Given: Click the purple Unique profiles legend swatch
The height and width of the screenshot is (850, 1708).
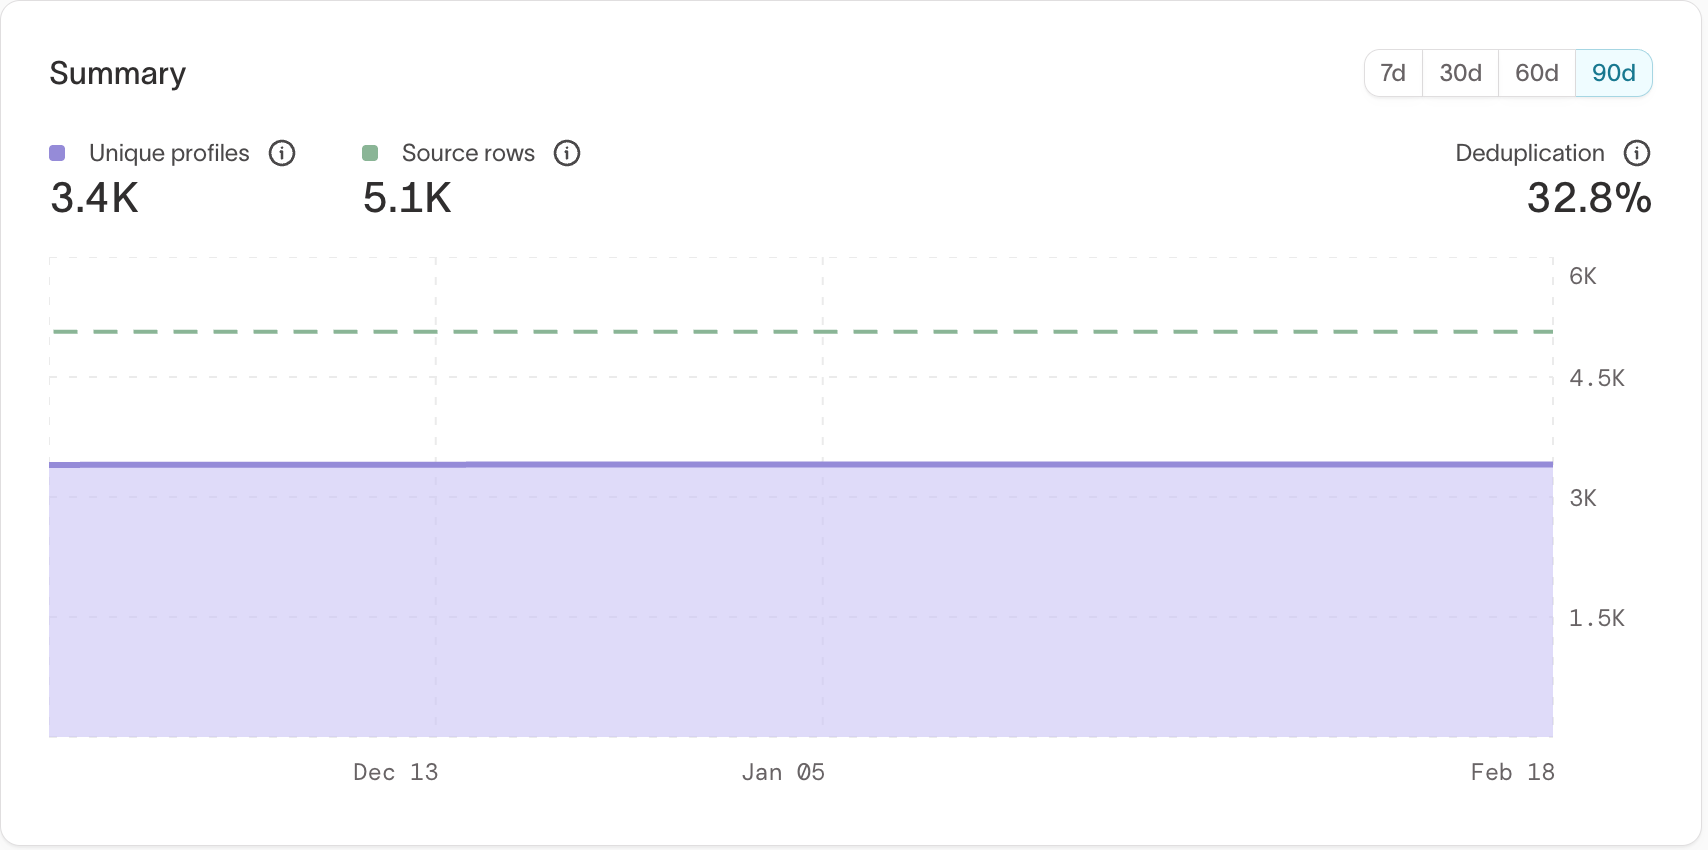Looking at the screenshot, I should [58, 153].
